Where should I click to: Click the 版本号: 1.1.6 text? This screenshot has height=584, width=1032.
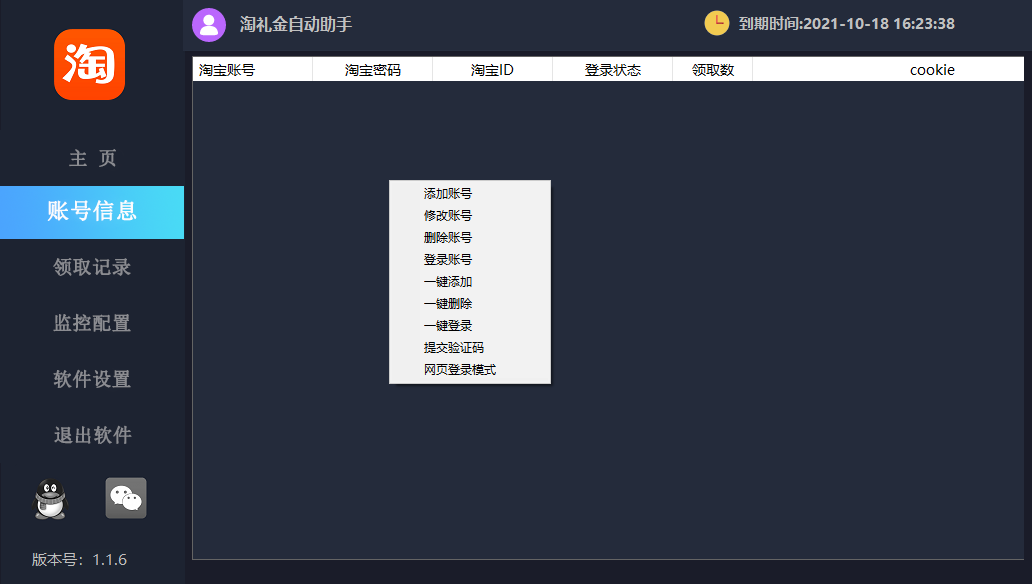(x=79, y=560)
